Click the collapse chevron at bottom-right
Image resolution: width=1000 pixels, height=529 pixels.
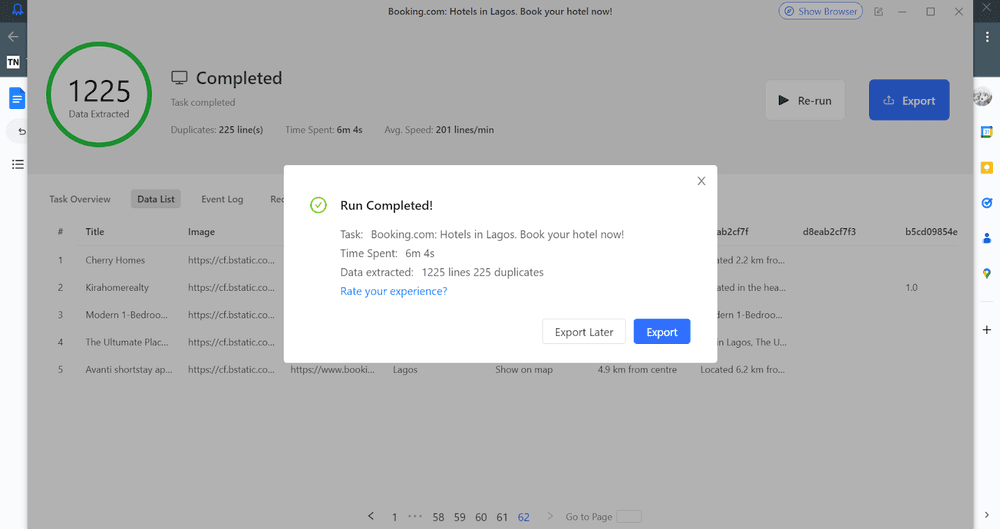987,515
